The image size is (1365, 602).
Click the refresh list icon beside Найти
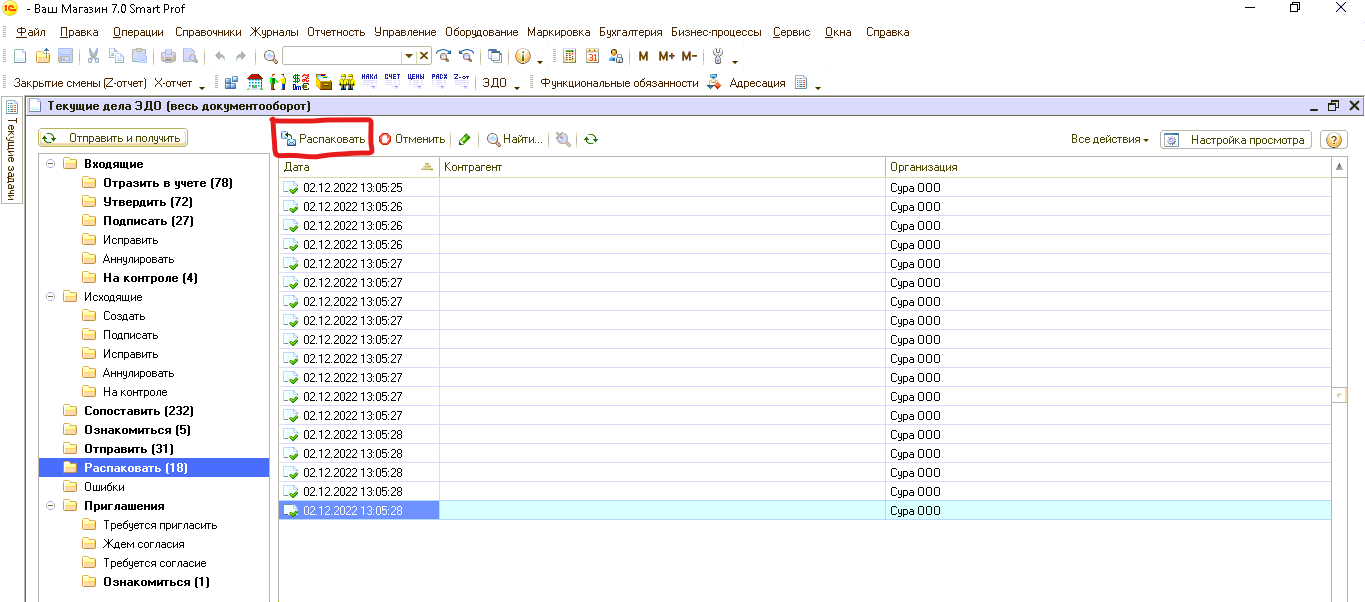coord(591,140)
